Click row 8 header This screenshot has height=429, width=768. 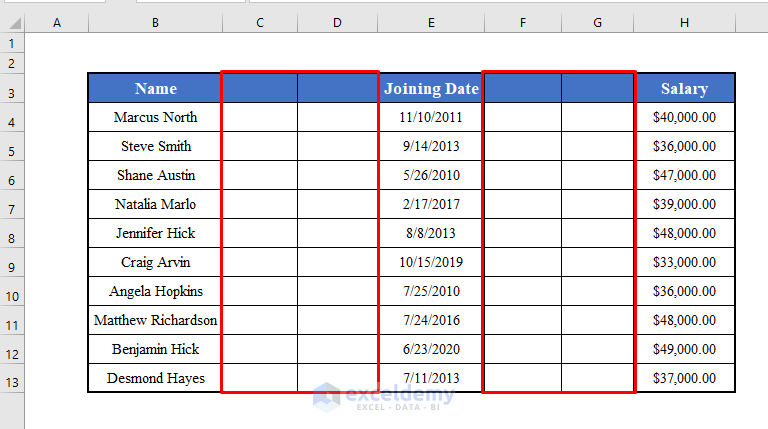[12, 238]
